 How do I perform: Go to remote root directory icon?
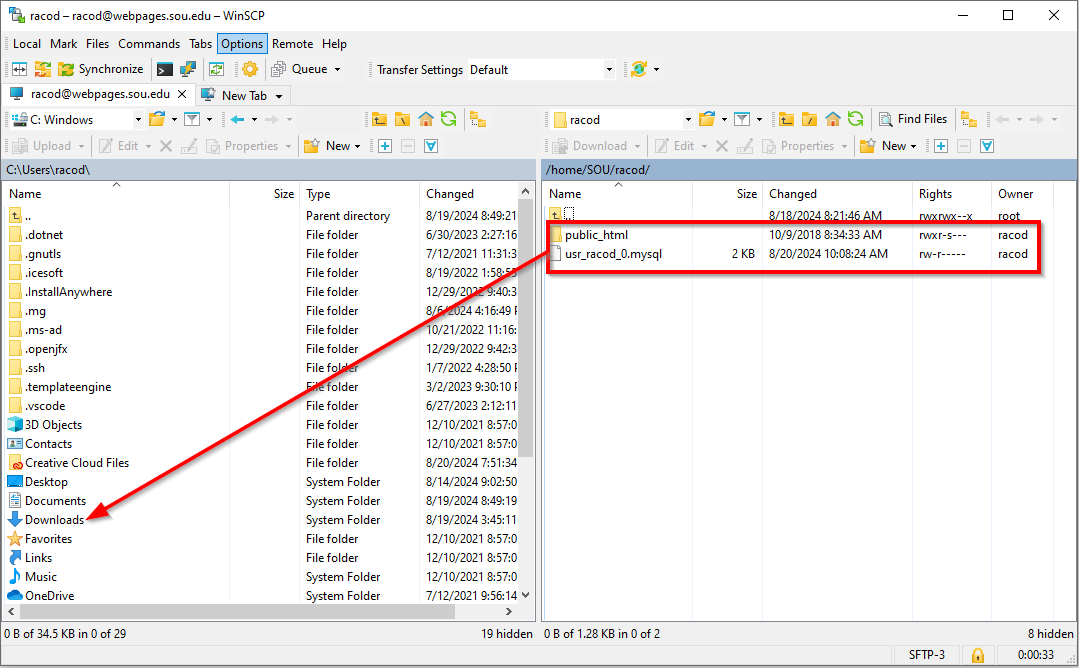point(809,120)
